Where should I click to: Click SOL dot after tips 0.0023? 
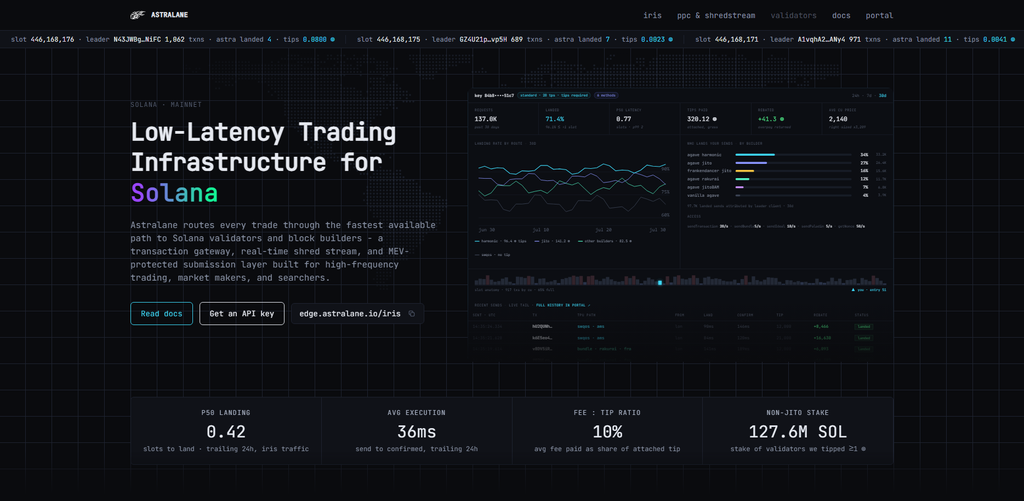pyautogui.click(x=670, y=39)
